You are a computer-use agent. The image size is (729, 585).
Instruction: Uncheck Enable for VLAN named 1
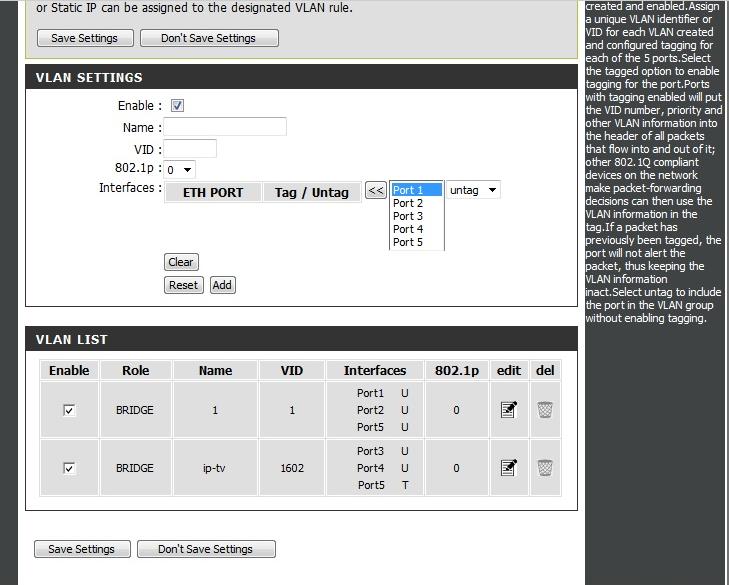pos(69,410)
